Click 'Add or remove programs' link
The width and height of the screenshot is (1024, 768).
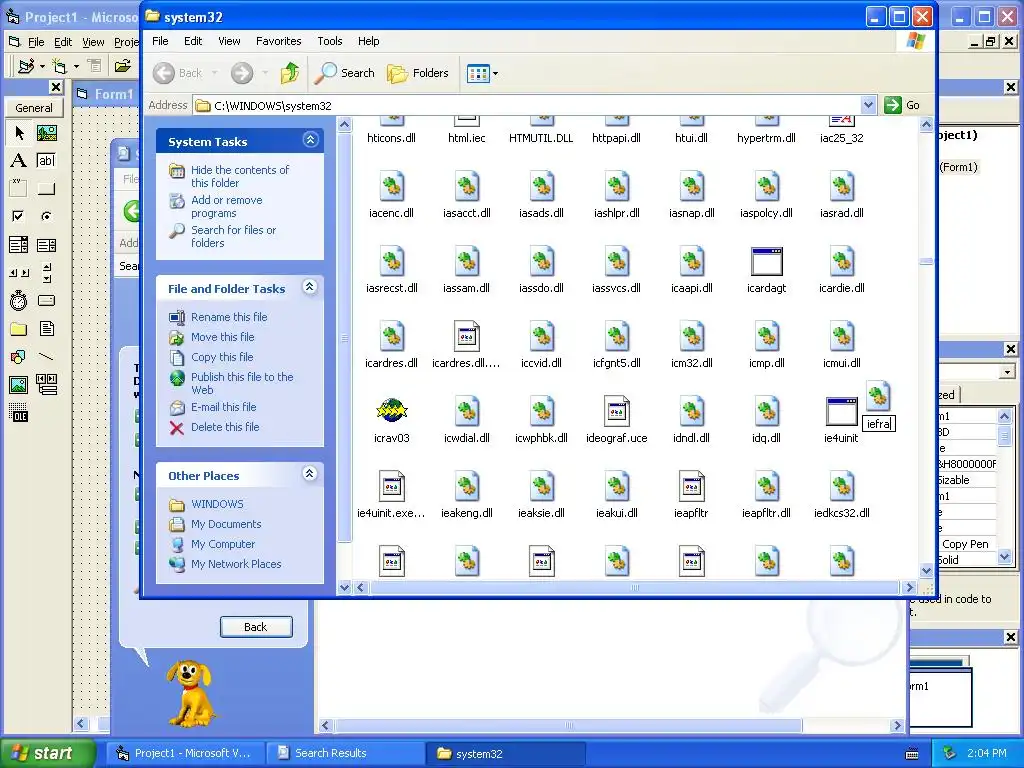click(227, 206)
